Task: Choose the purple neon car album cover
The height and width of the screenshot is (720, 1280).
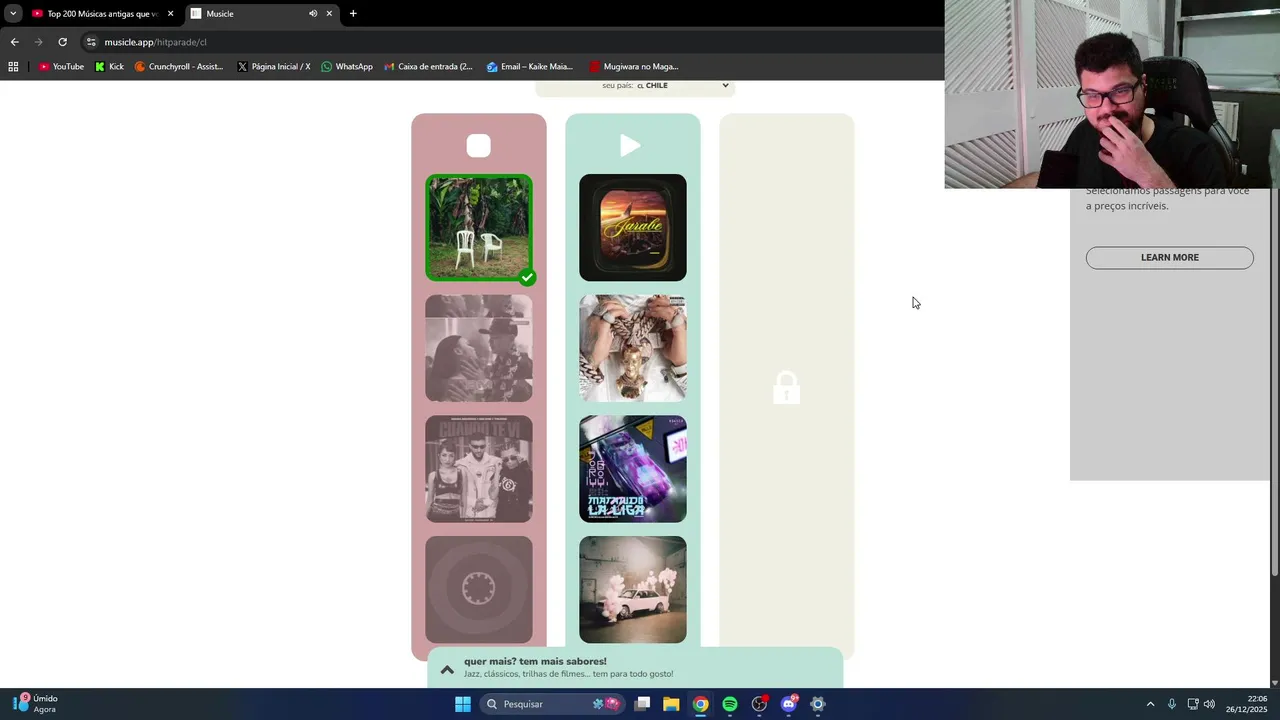Action: [x=633, y=469]
